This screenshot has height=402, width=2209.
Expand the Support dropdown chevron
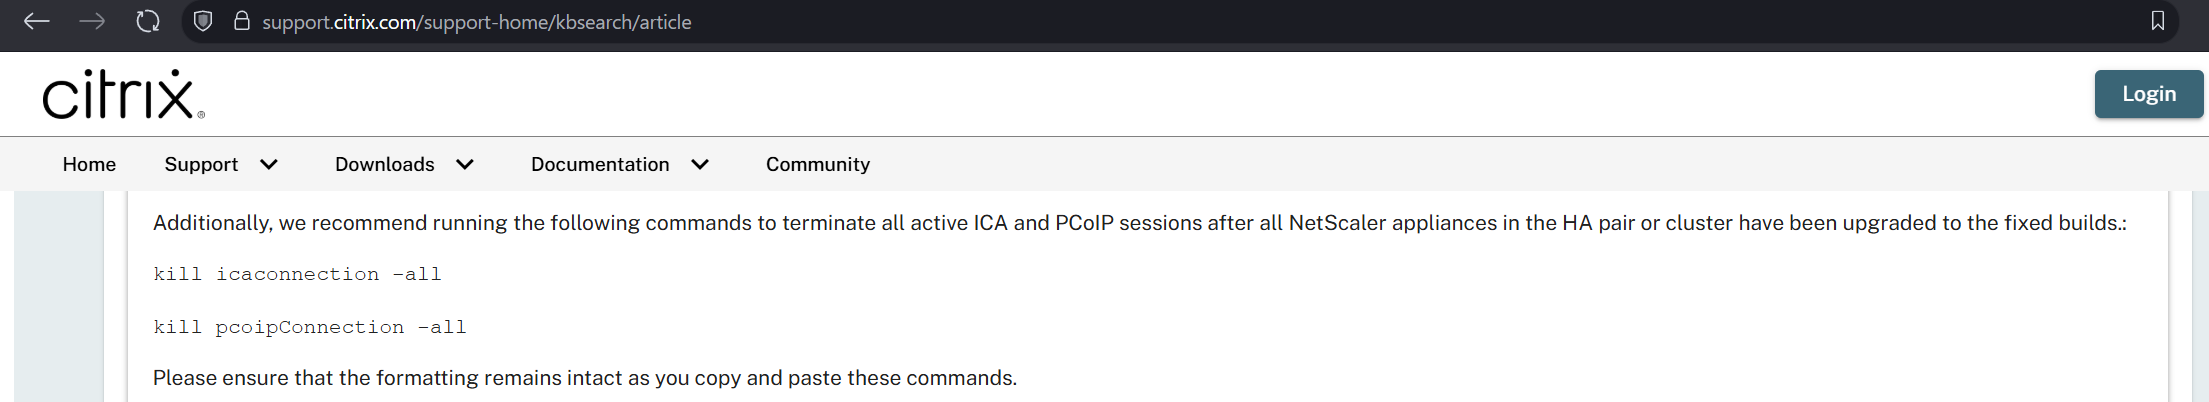coord(269,164)
